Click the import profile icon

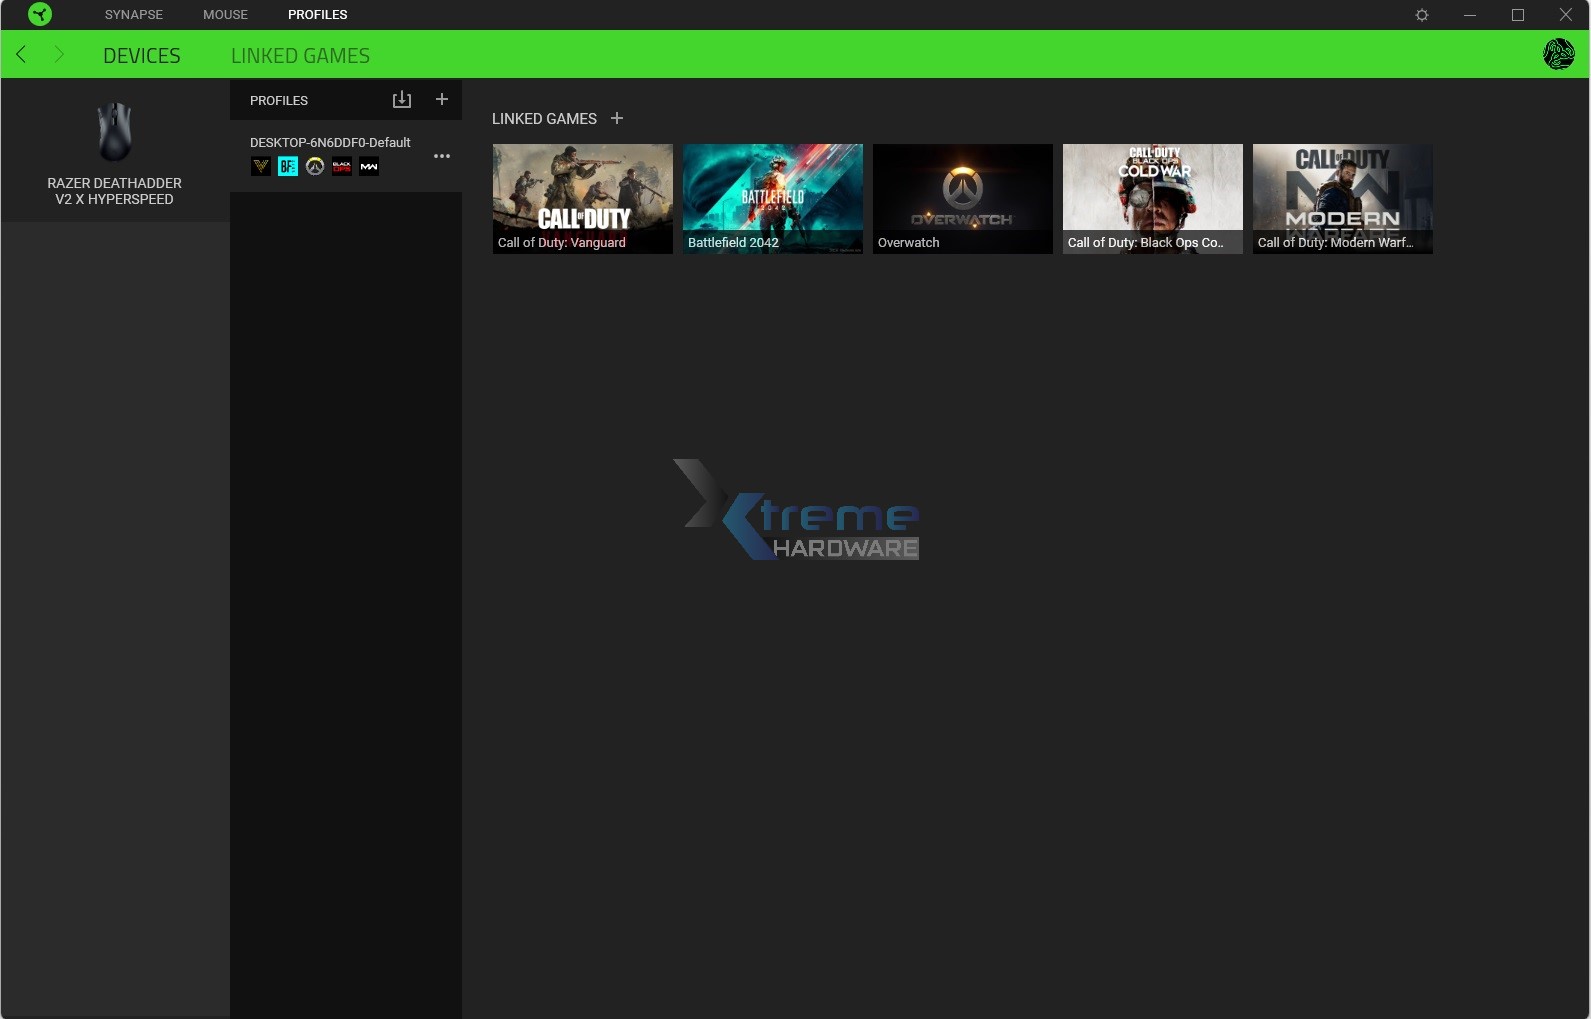pos(401,100)
